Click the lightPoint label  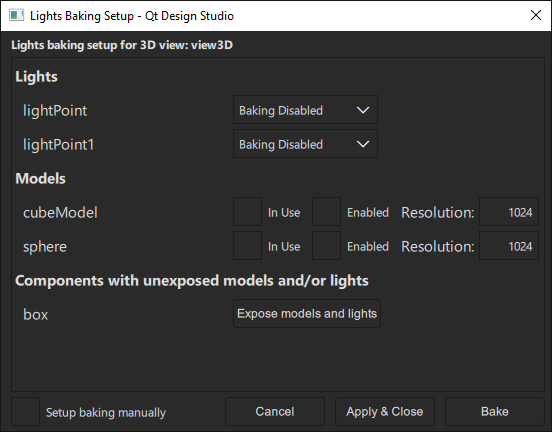click(x=55, y=111)
